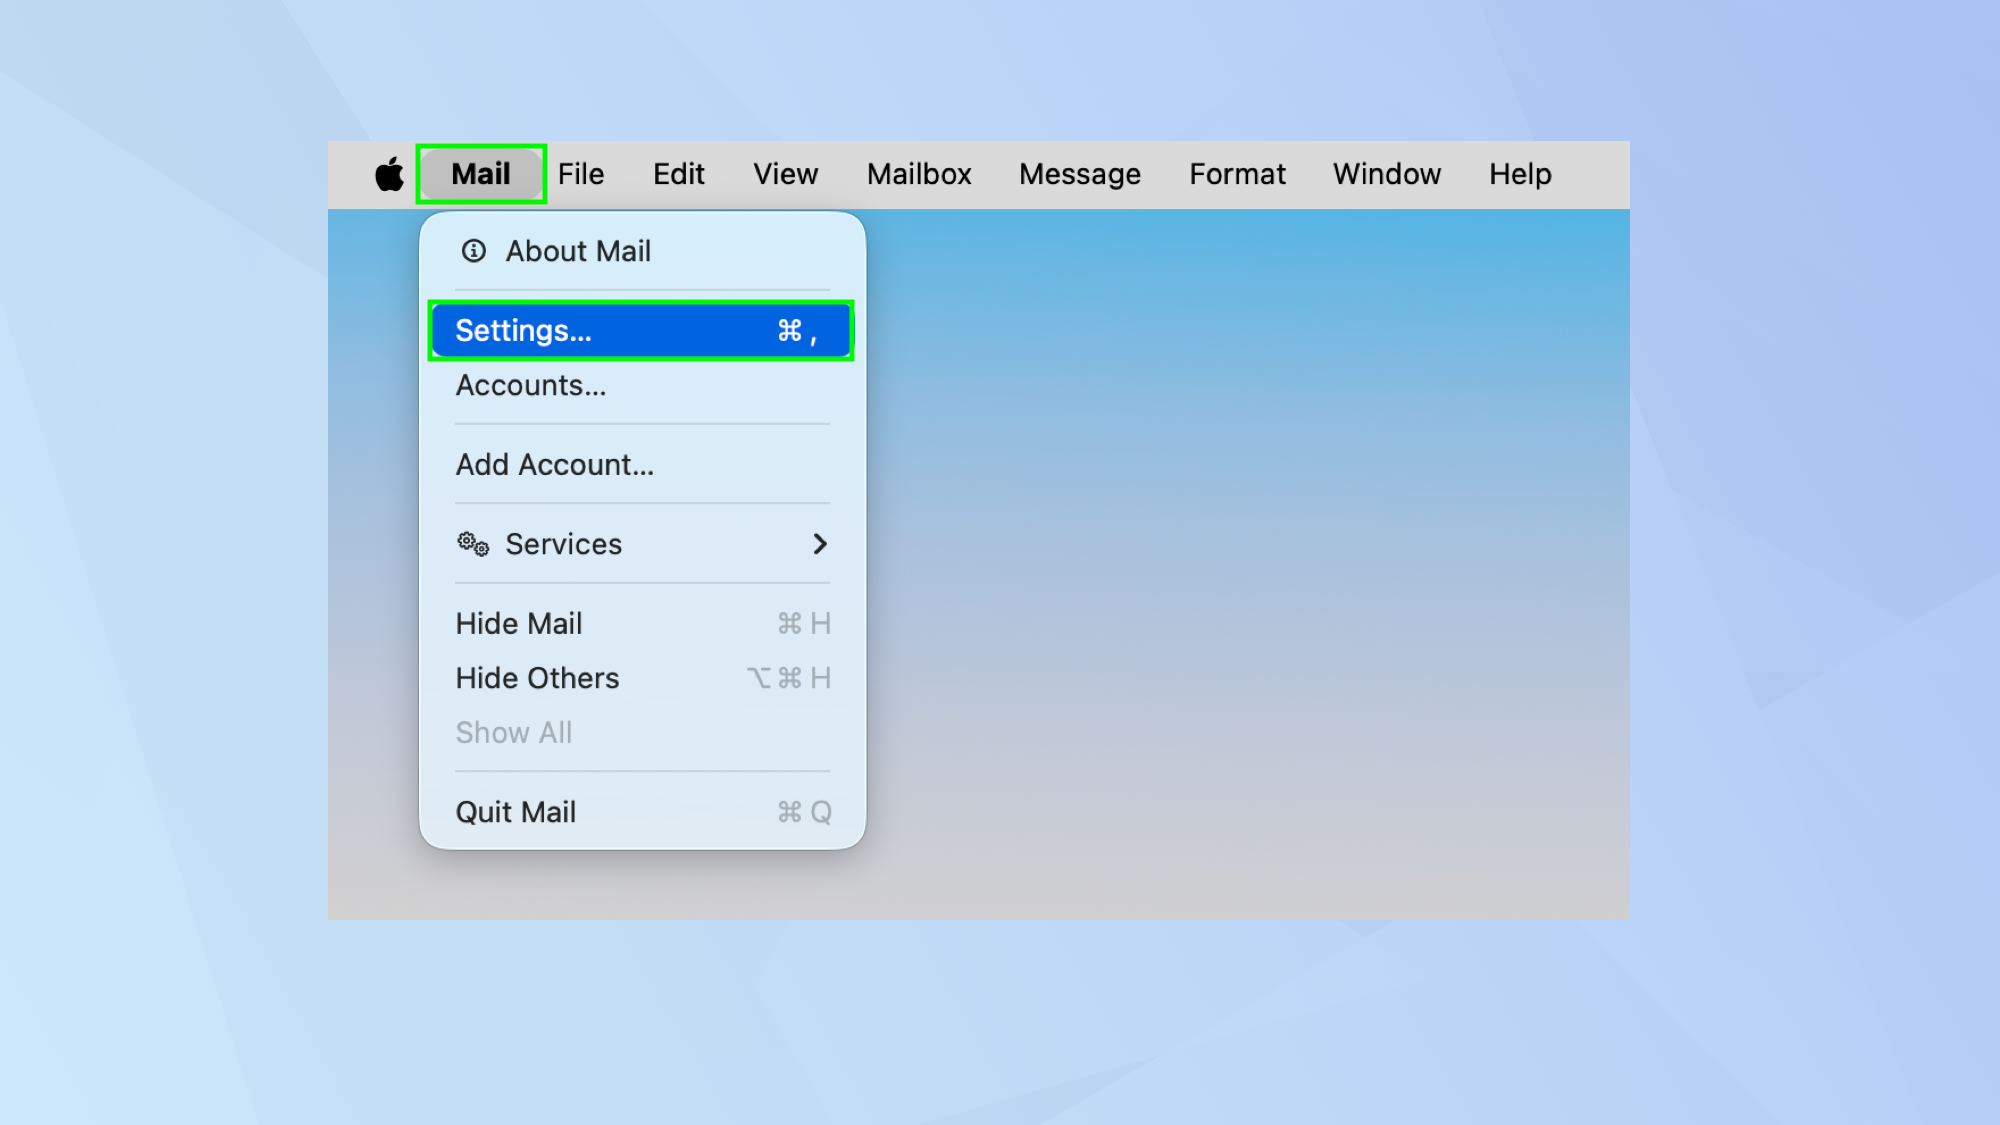Open the Message menu
This screenshot has width=2000, height=1125.
1079,173
